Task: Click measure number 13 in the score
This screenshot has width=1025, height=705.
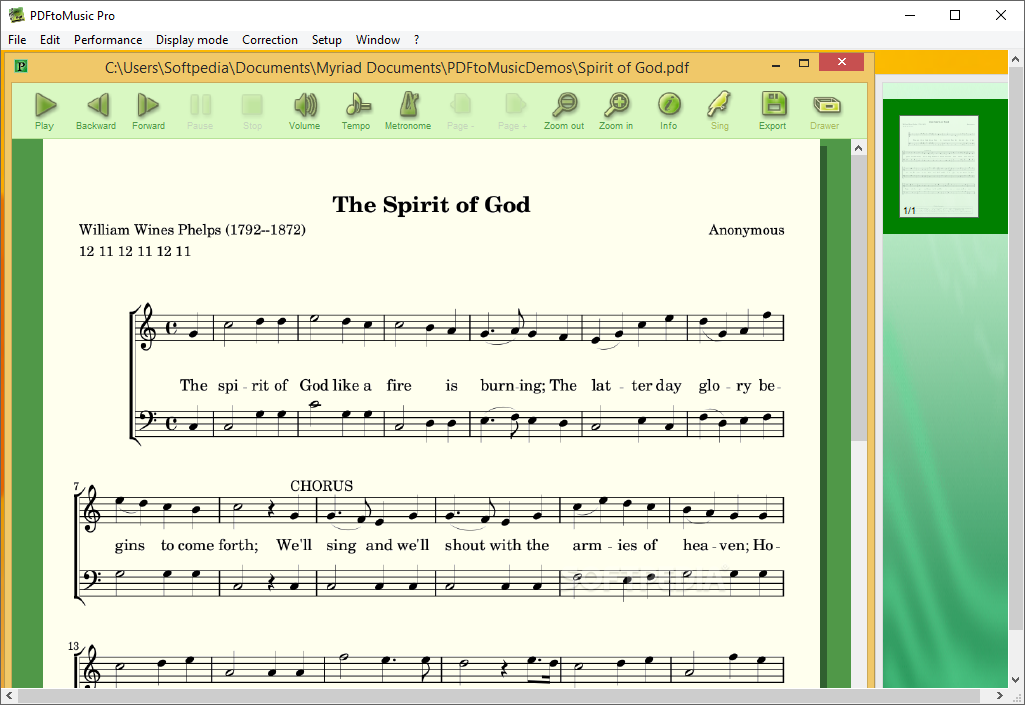Action: coord(73,646)
